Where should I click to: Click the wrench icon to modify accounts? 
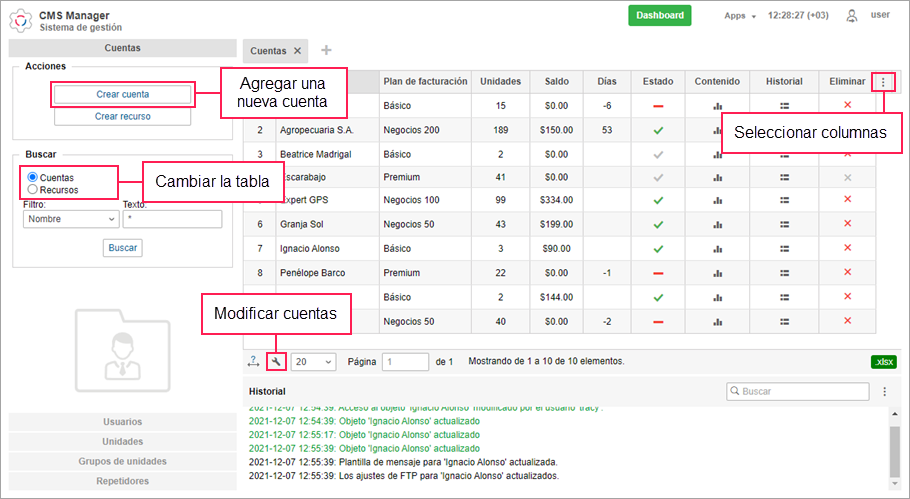tap(276, 361)
